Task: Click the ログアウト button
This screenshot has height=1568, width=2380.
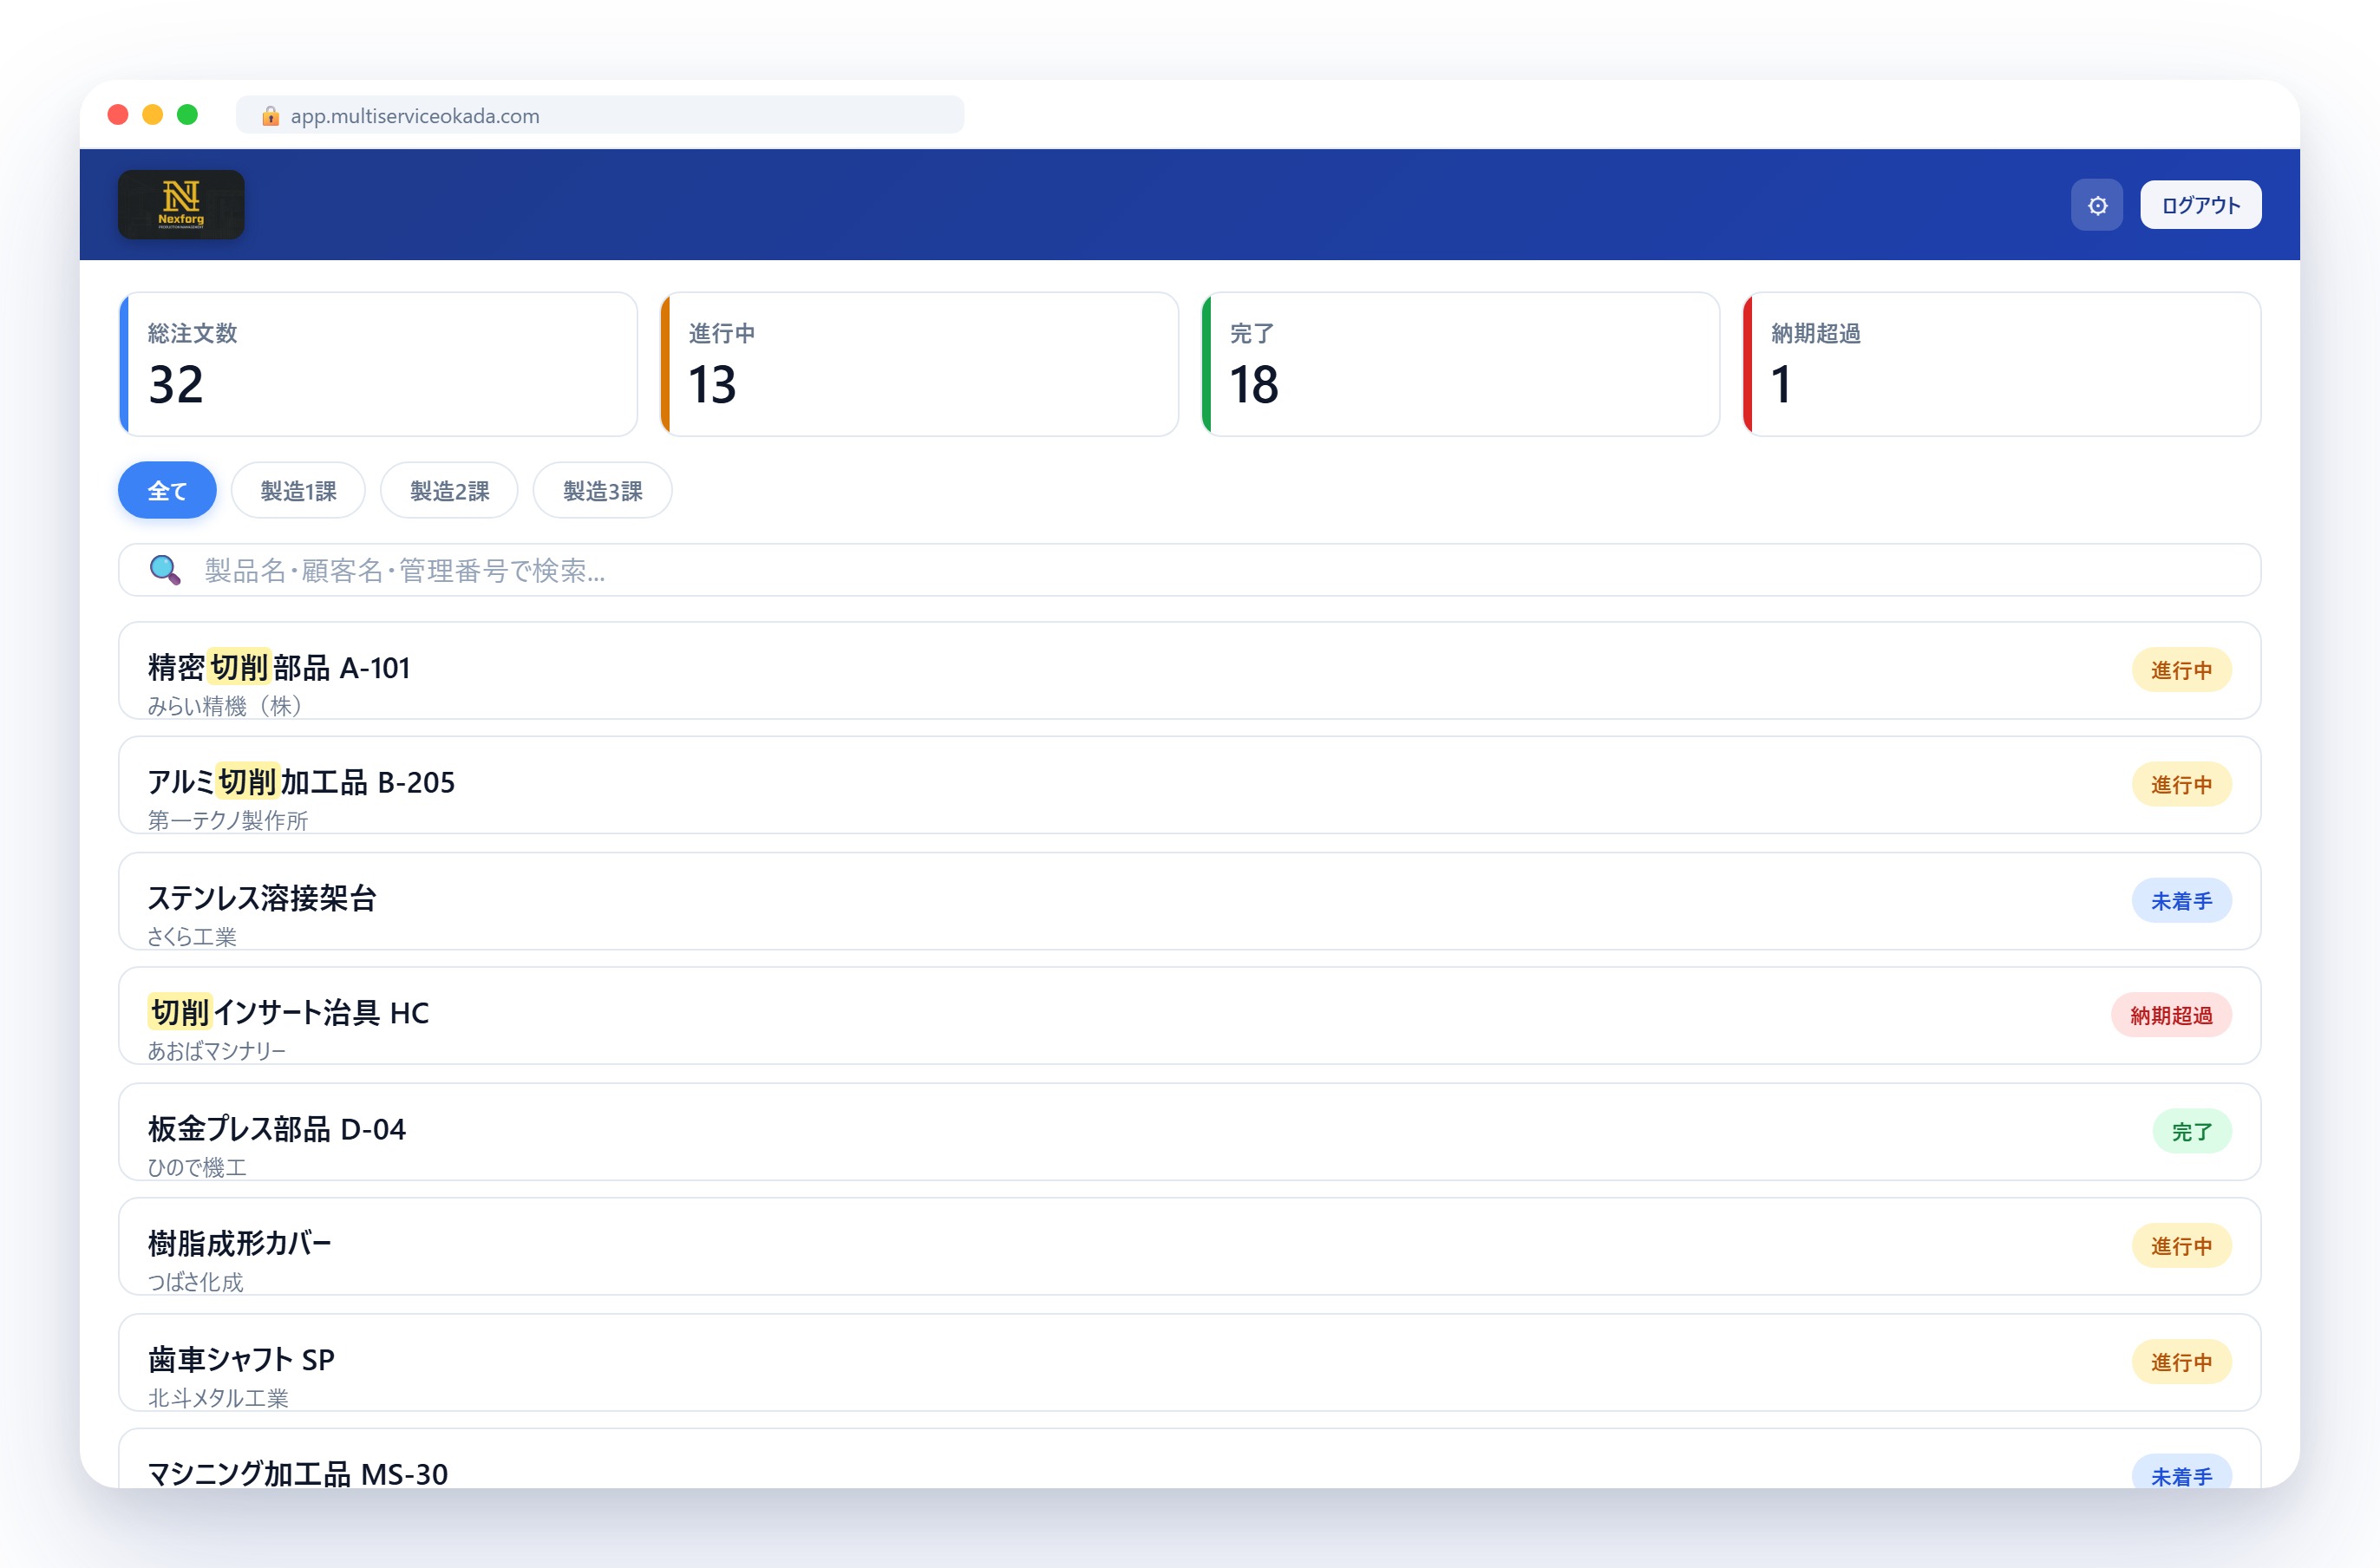Action: coord(2200,205)
